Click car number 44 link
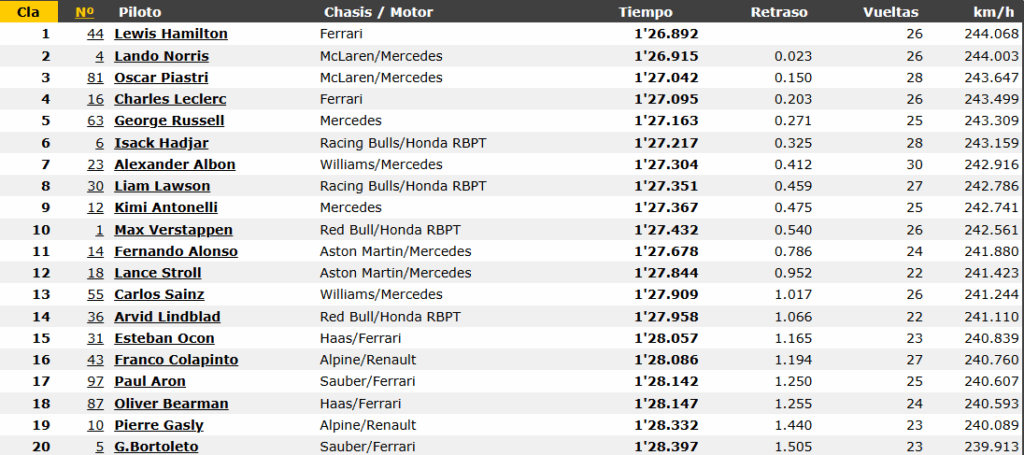This screenshot has height=455, width=1024. coord(95,34)
